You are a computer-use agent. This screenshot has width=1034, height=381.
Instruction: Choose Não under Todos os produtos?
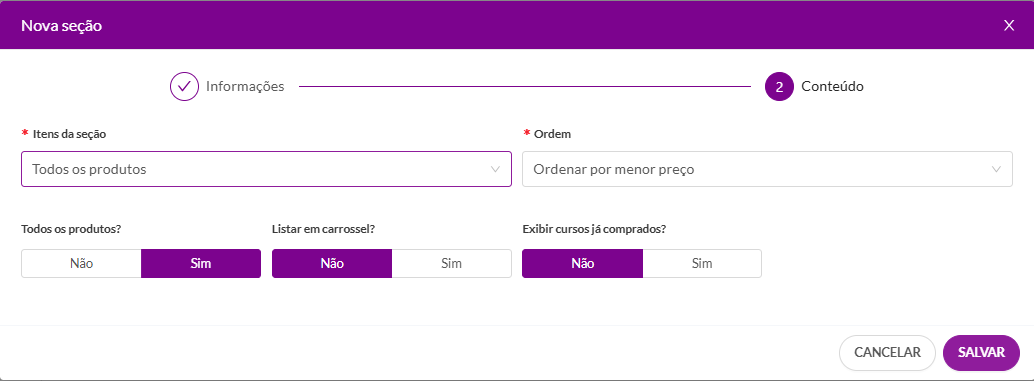(81, 264)
